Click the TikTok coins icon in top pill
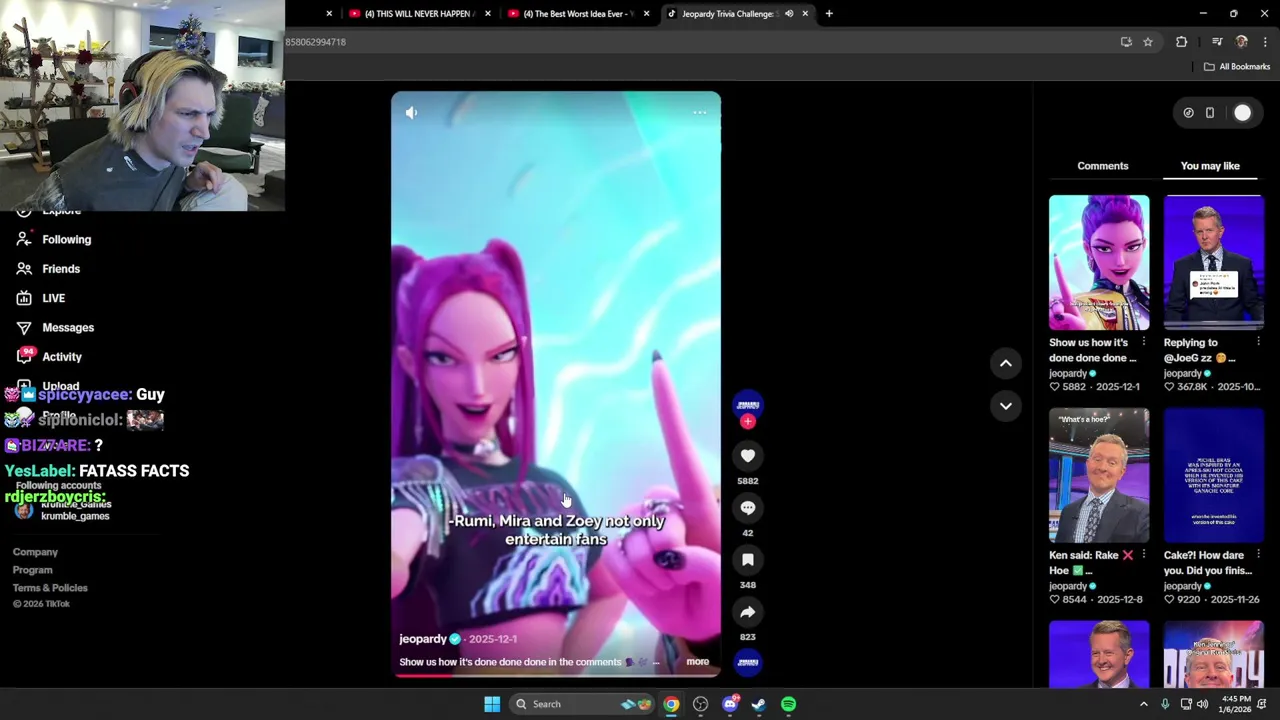The width and height of the screenshot is (1280, 720). [x=1188, y=113]
